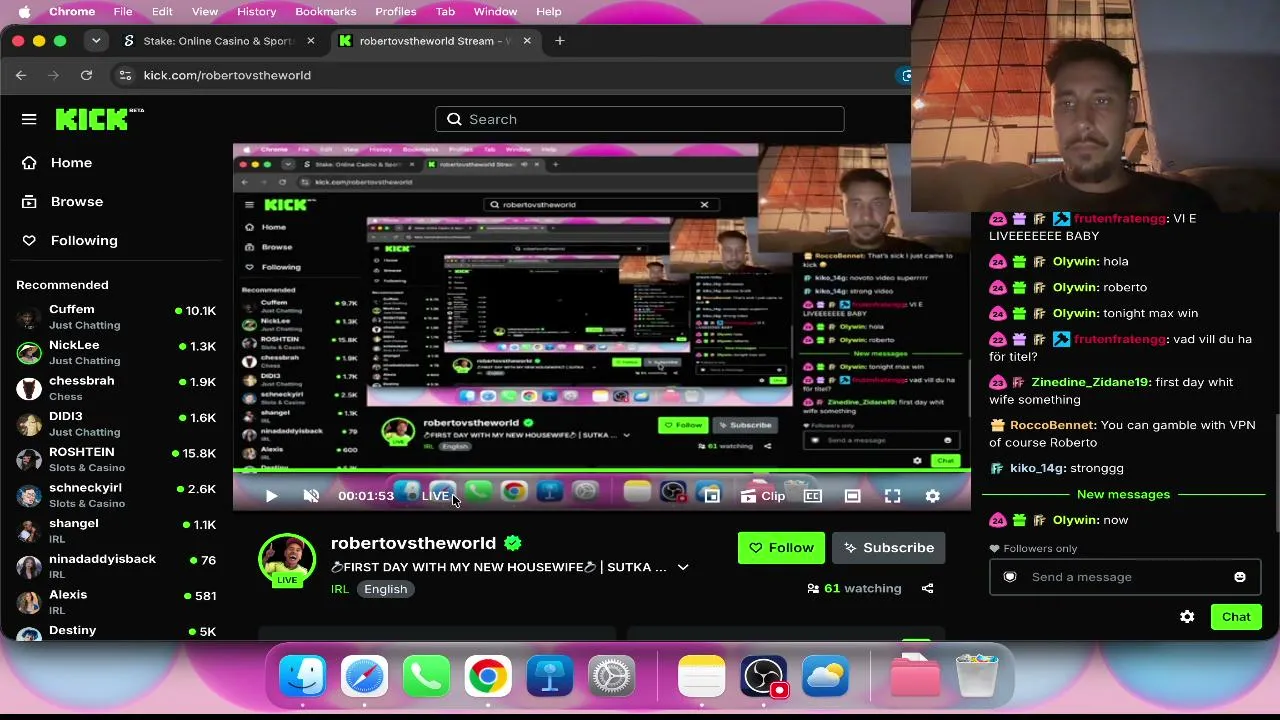Viewport: 1280px width, 720px height.
Task: Send message with Chat button
Action: [x=1236, y=617]
